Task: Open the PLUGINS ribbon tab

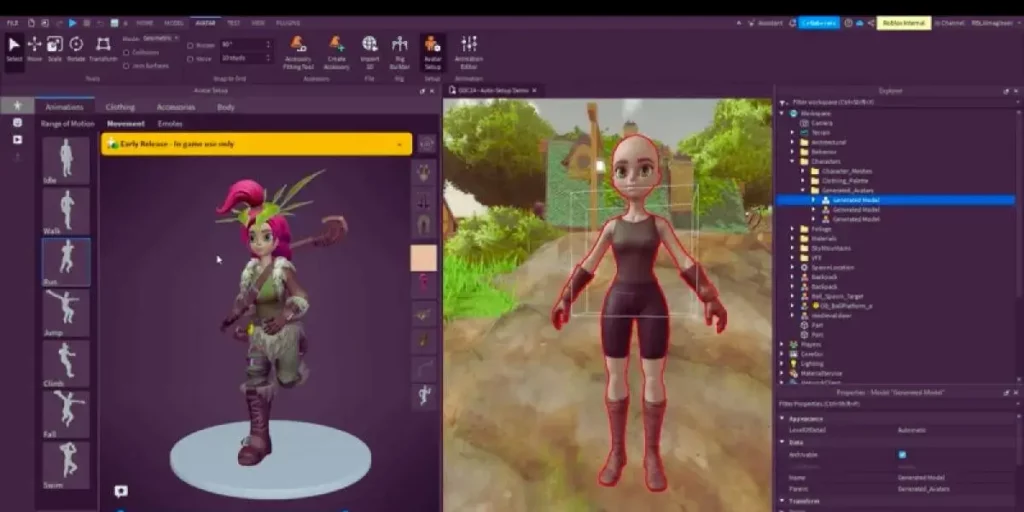Action: point(288,23)
